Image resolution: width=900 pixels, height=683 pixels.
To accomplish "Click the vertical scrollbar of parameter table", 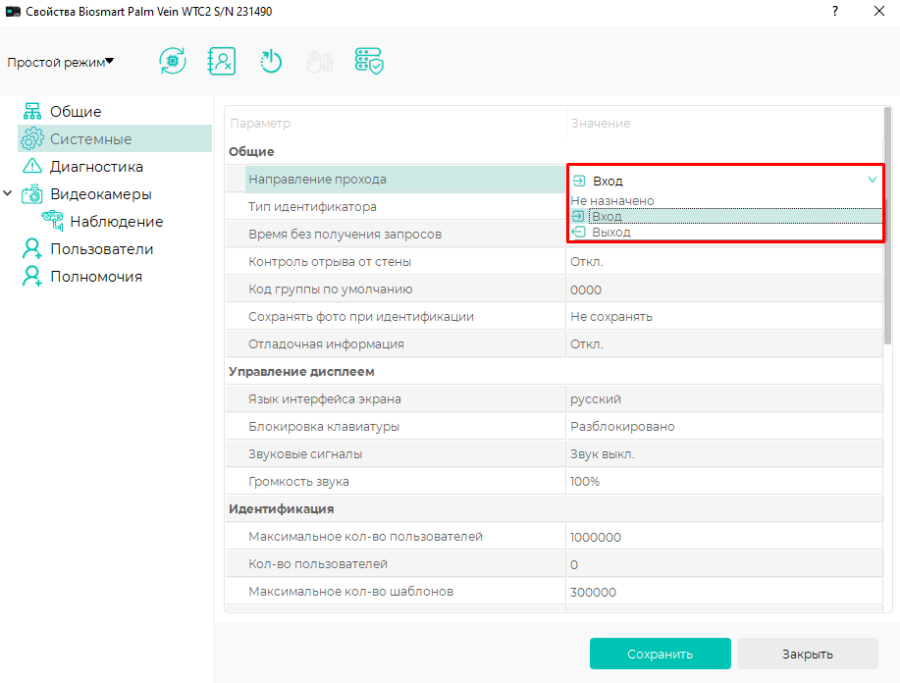I will click(x=887, y=225).
